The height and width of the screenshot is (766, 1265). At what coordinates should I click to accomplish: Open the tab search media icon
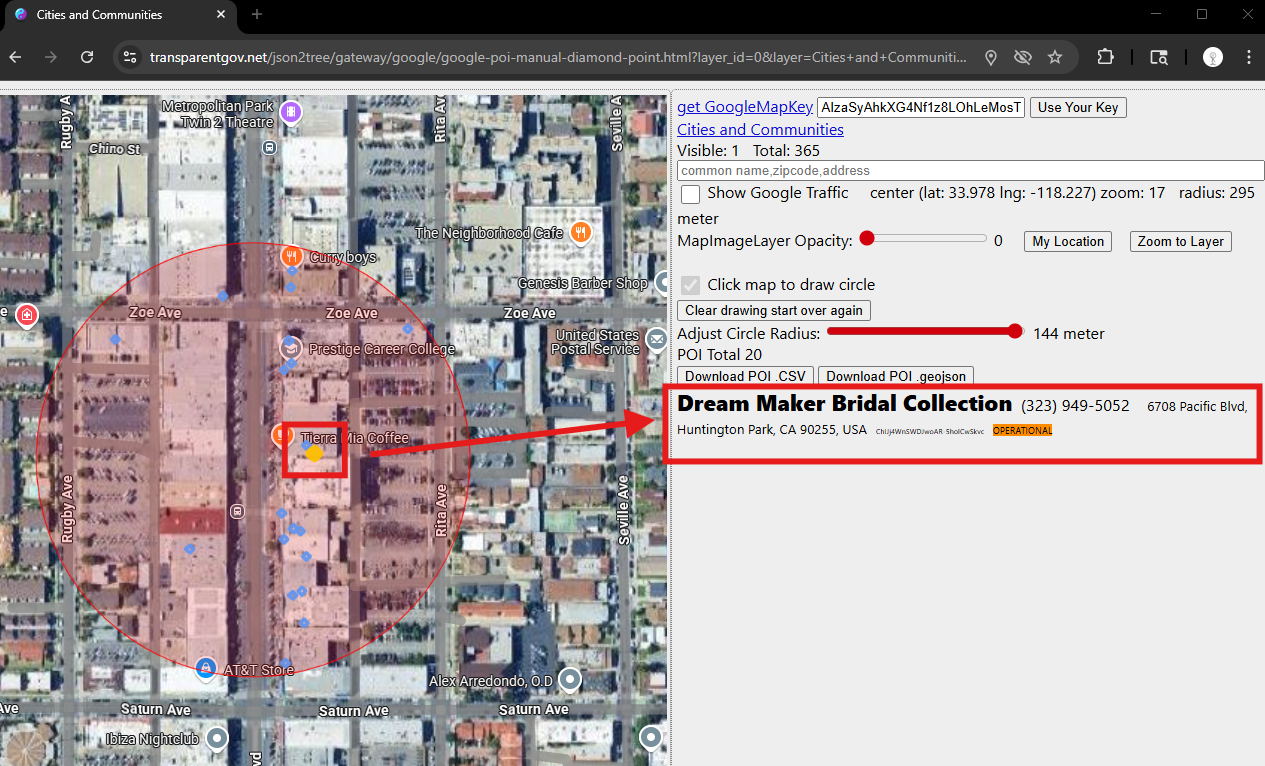1159,57
